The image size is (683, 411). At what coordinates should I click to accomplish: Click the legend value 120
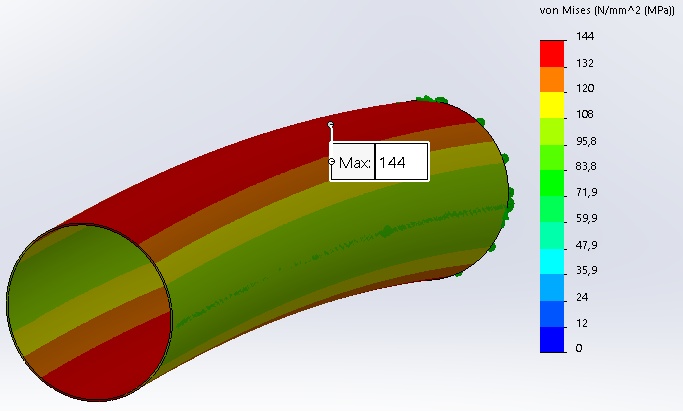(x=585, y=88)
